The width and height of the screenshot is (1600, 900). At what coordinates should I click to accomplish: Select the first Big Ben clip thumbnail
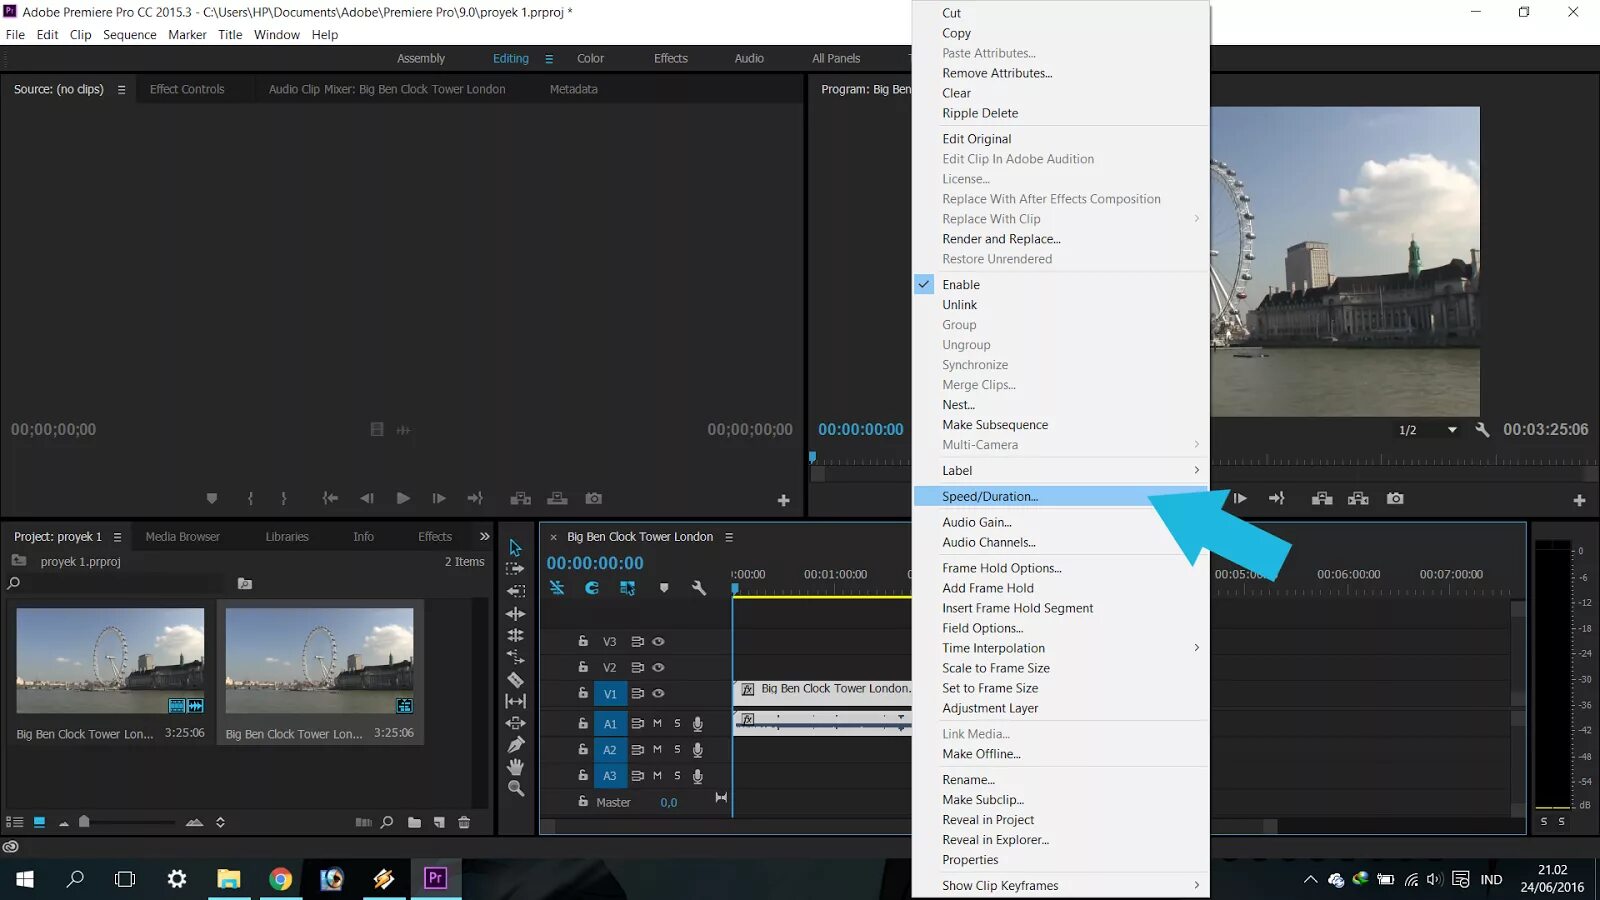pos(110,661)
